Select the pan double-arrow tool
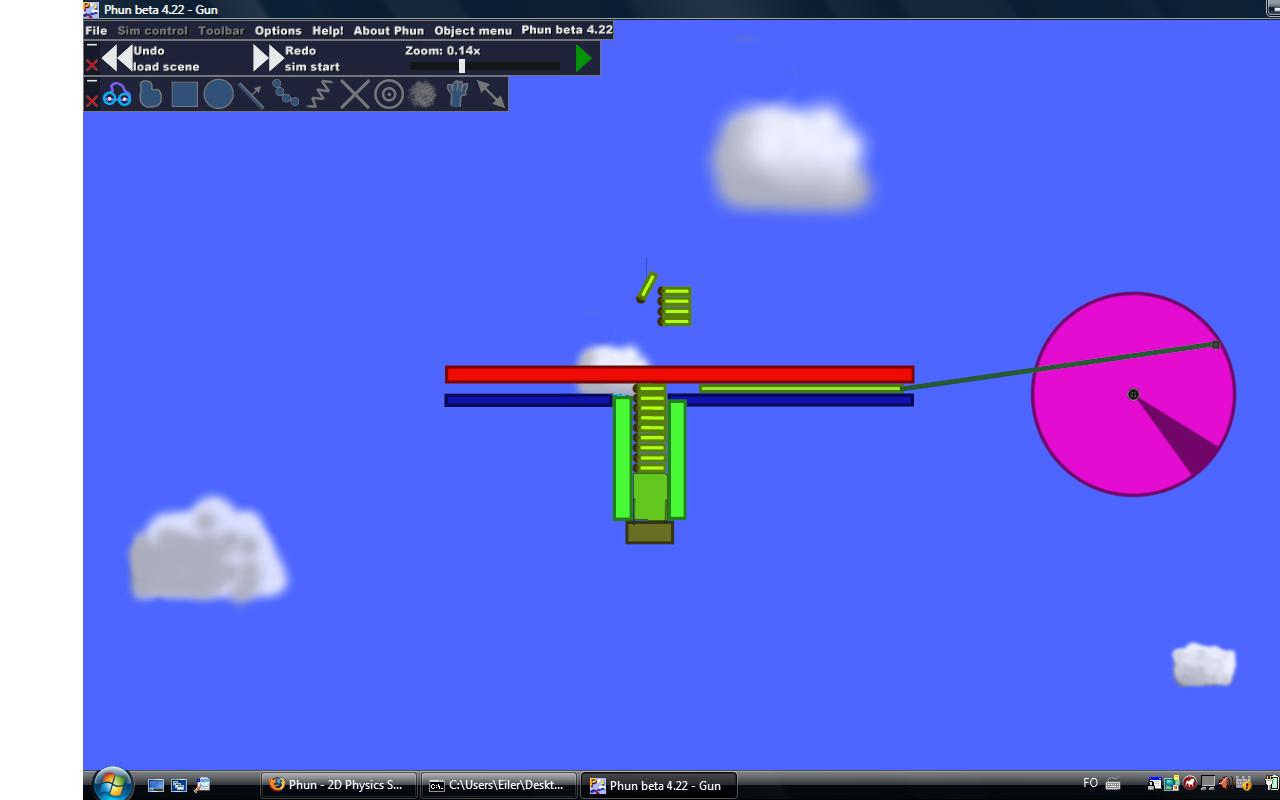This screenshot has width=1280, height=800. 491,95
